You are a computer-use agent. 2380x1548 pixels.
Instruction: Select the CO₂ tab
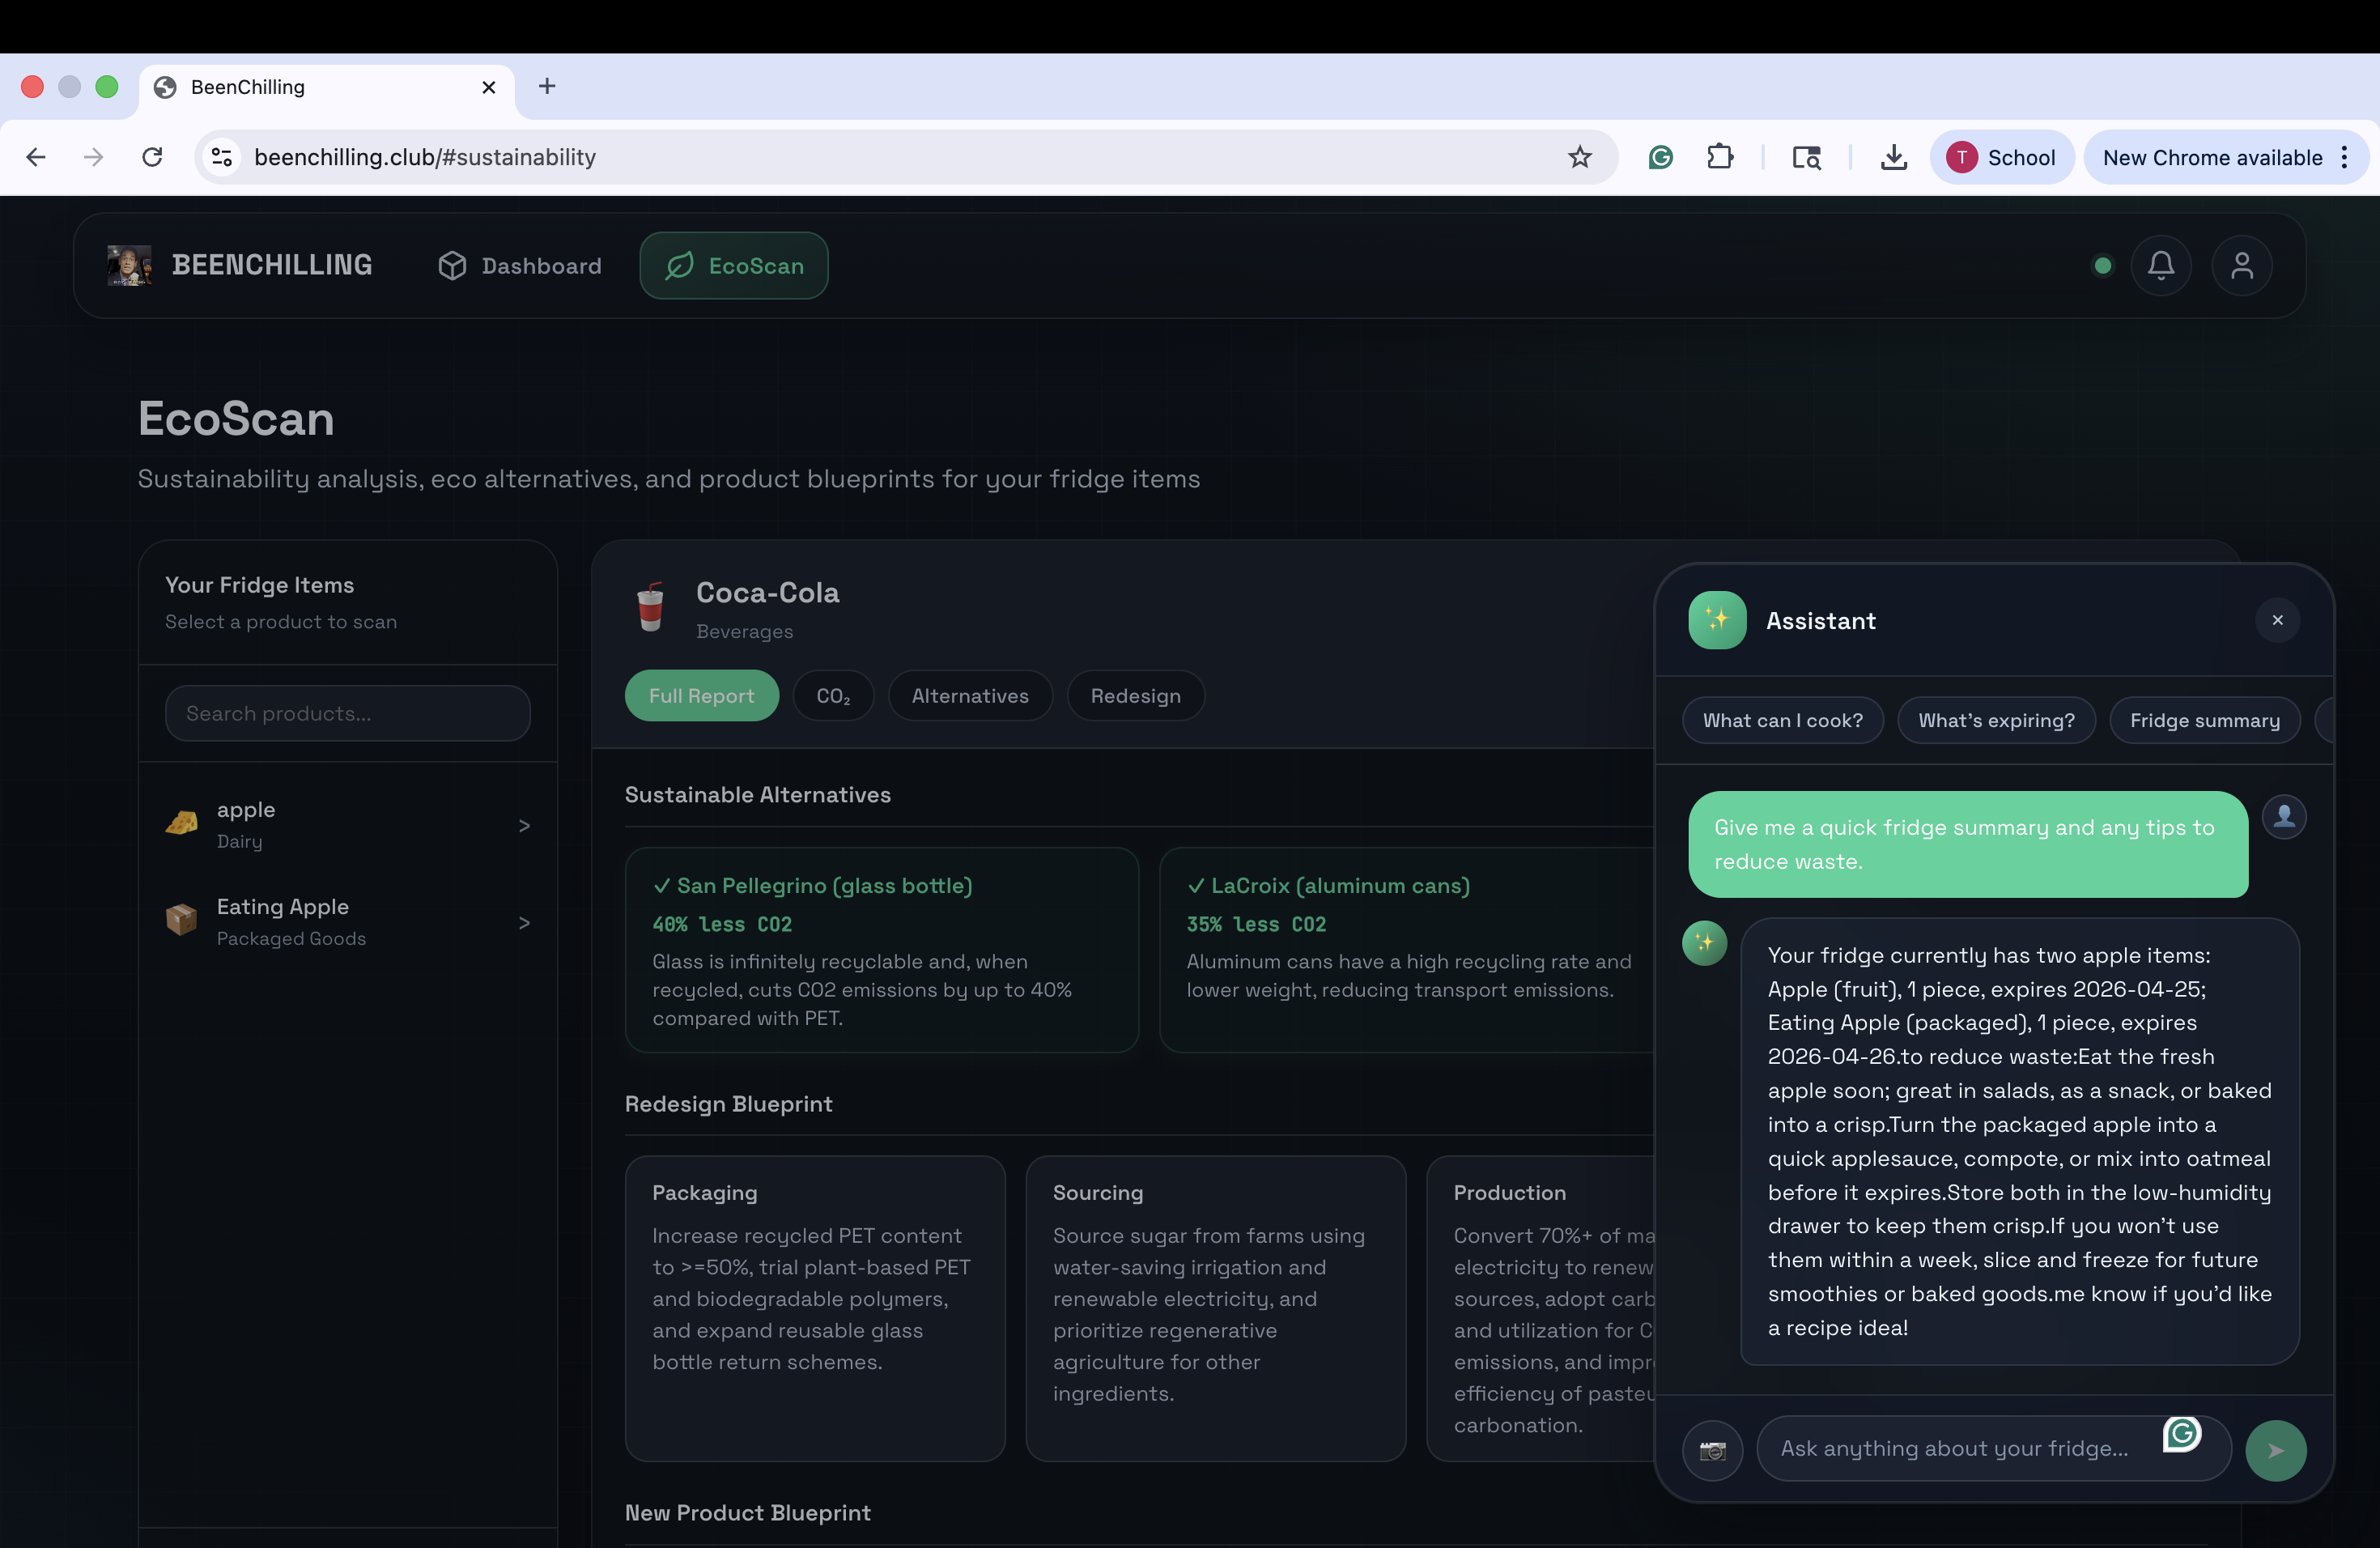[x=833, y=696]
